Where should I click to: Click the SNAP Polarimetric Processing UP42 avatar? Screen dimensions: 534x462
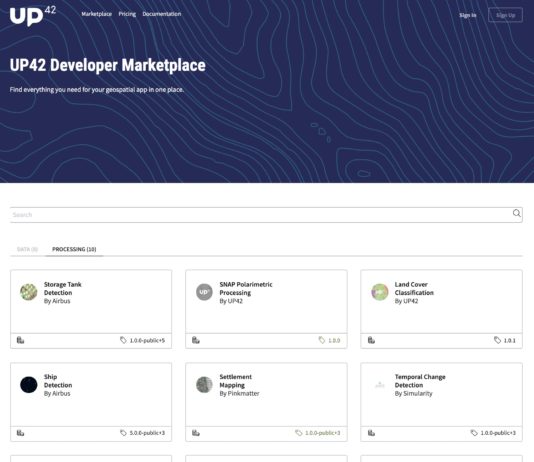204,292
